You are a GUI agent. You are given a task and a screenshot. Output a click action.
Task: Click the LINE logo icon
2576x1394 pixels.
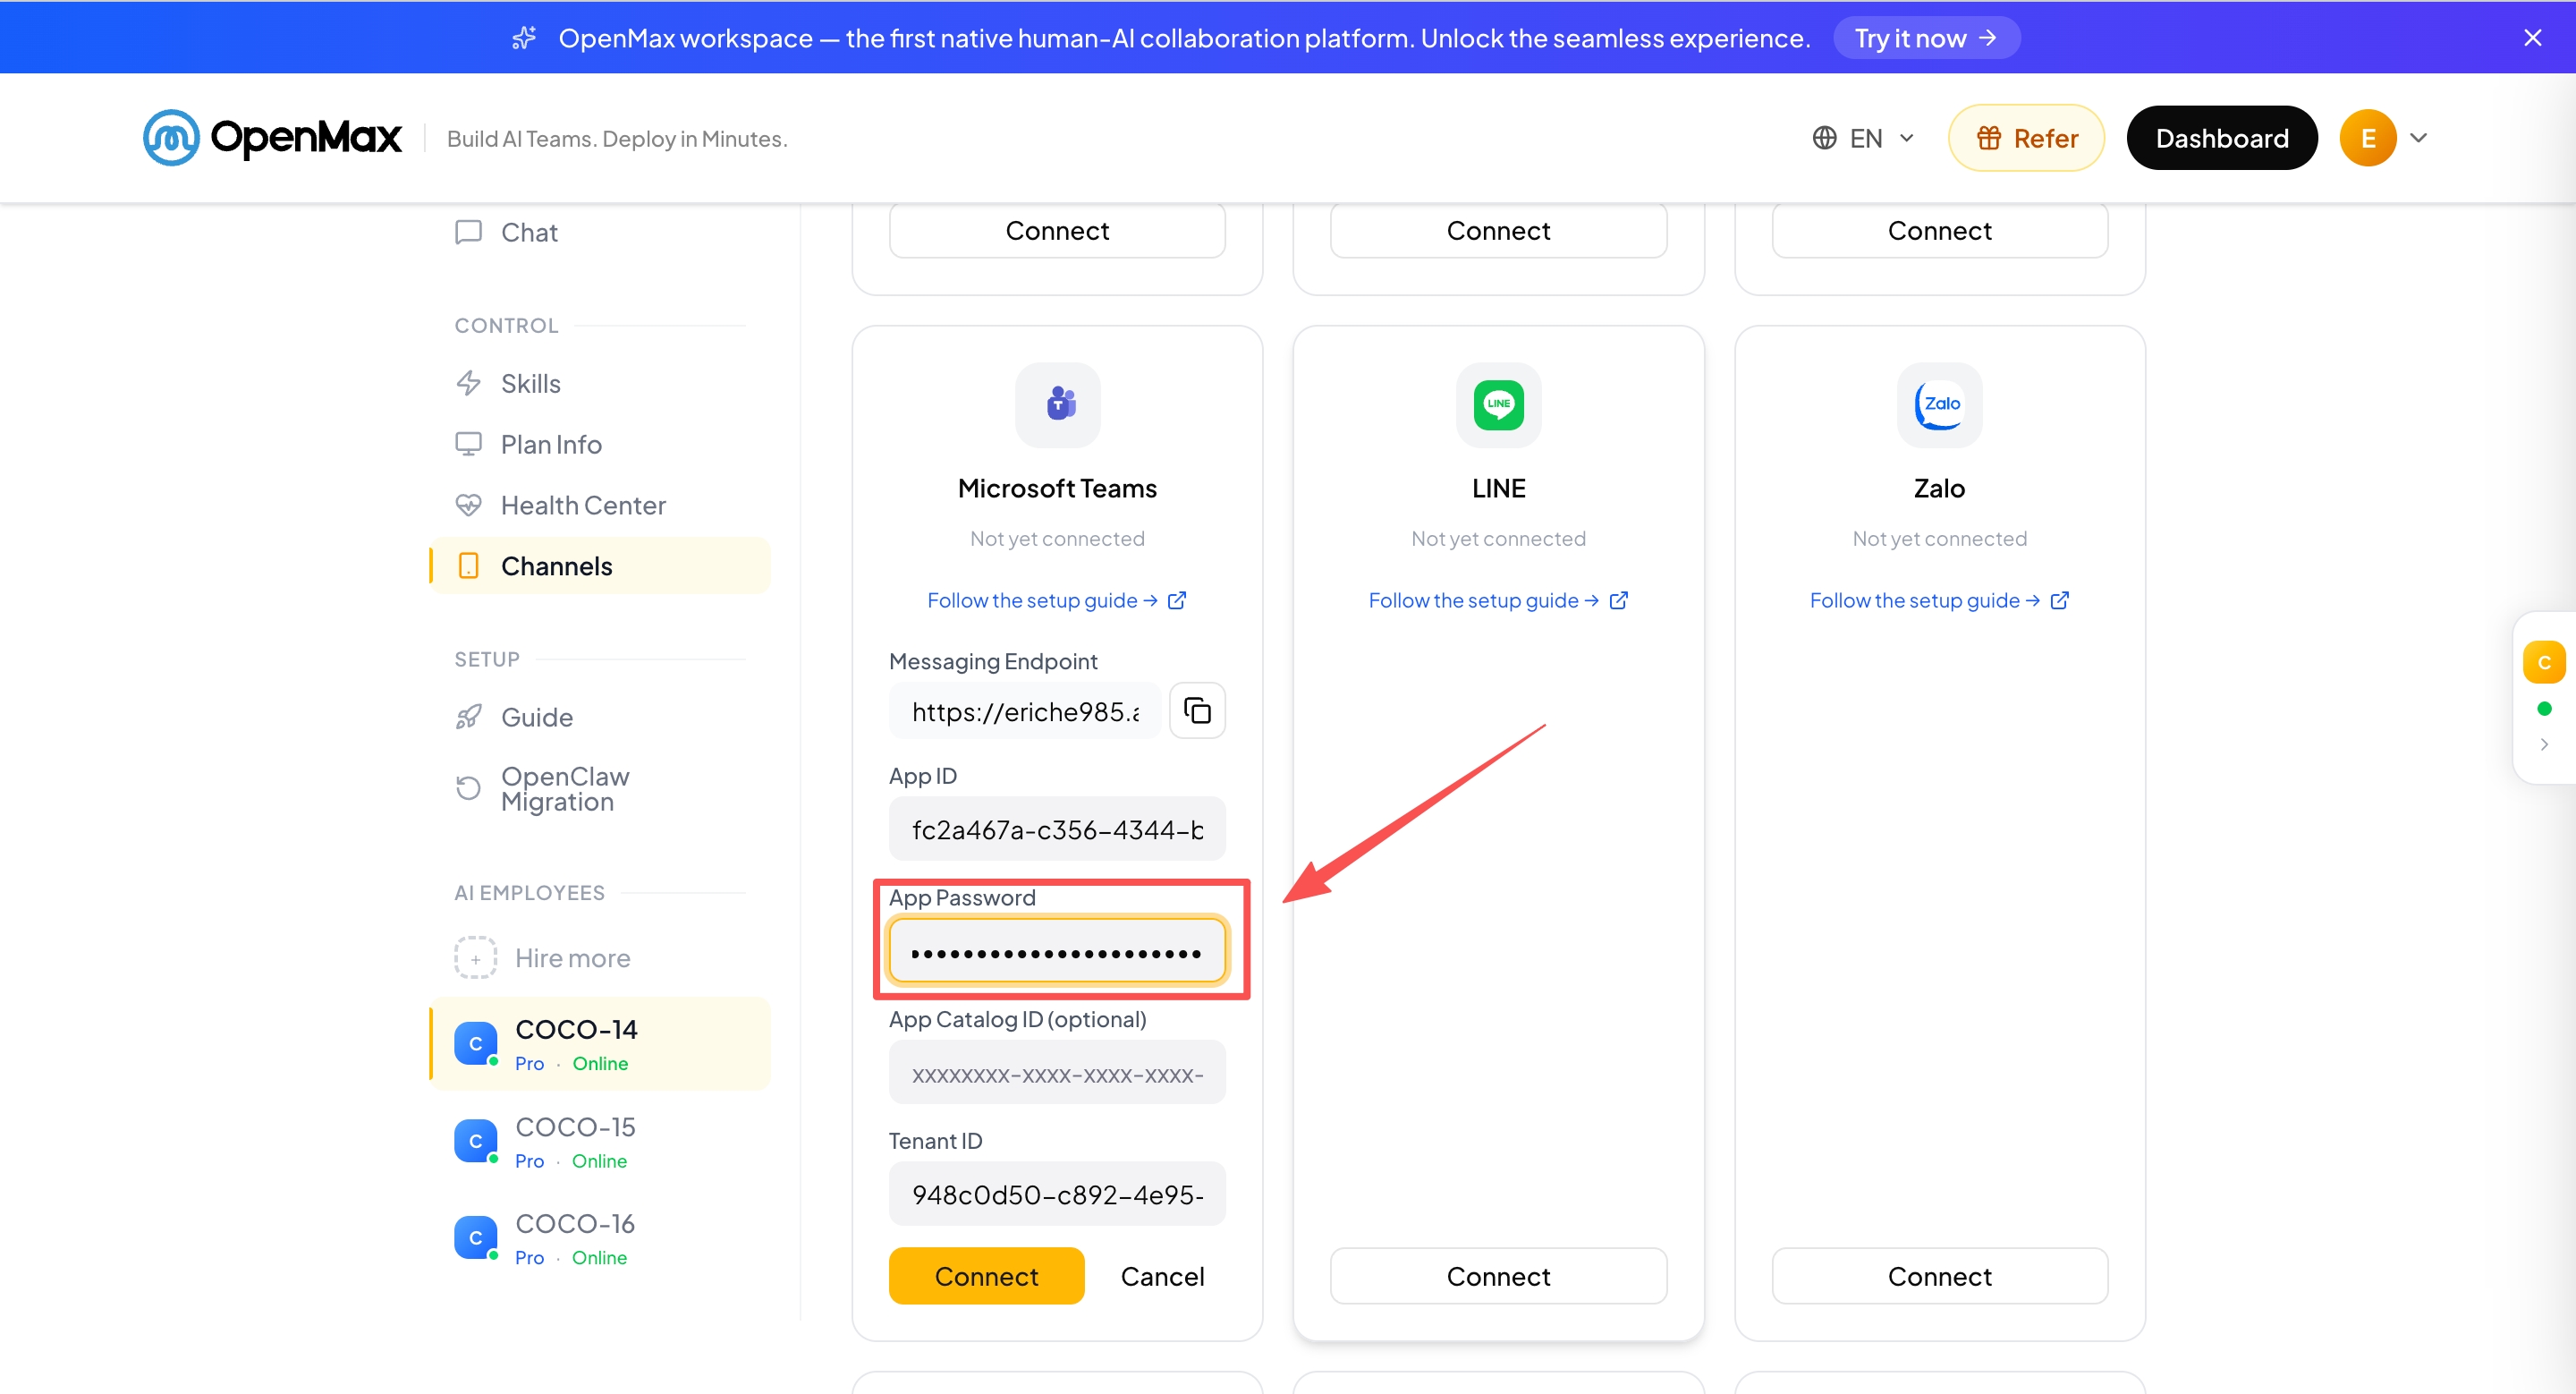pos(1498,404)
